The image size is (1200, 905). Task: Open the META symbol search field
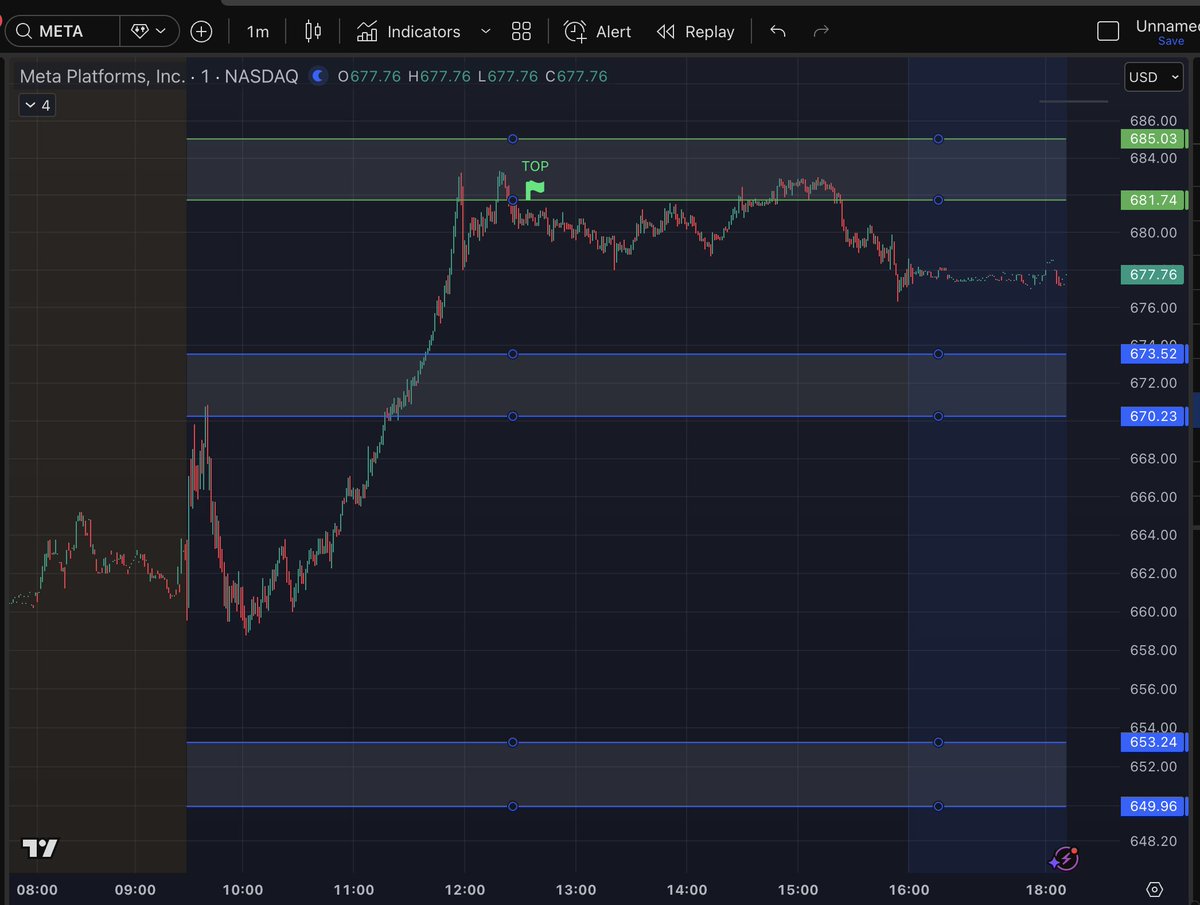62,31
